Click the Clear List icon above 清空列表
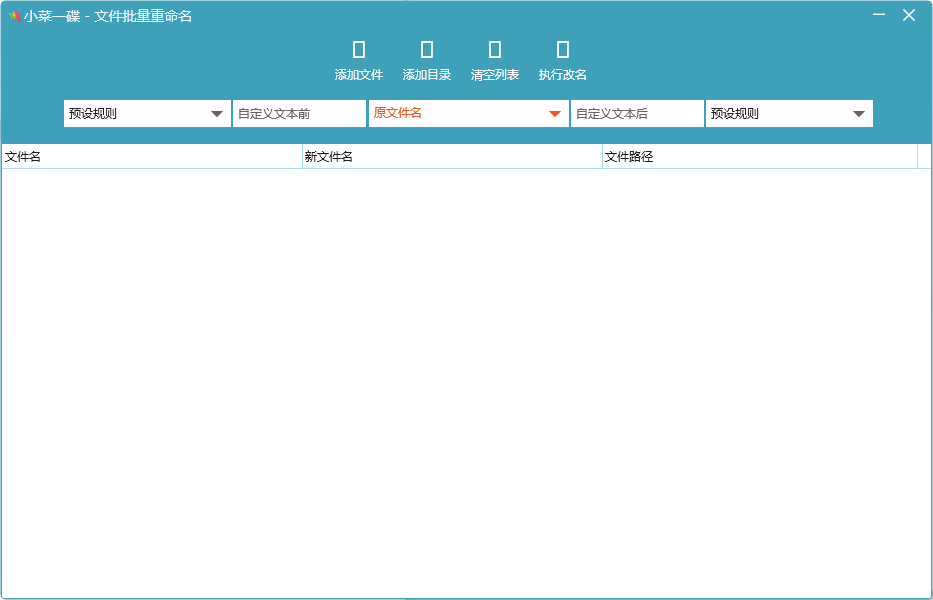The height and width of the screenshot is (600, 933). (x=495, y=50)
